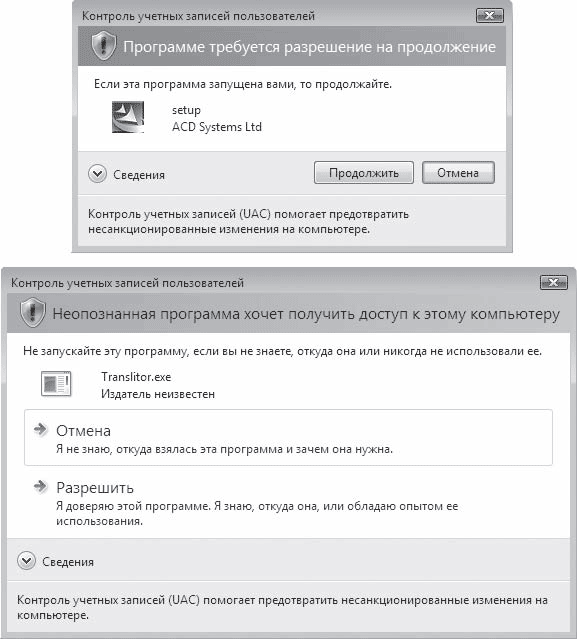Select 'Отмена' option for the unknown program
Viewport: 577px width, 639px height.
pos(288,438)
